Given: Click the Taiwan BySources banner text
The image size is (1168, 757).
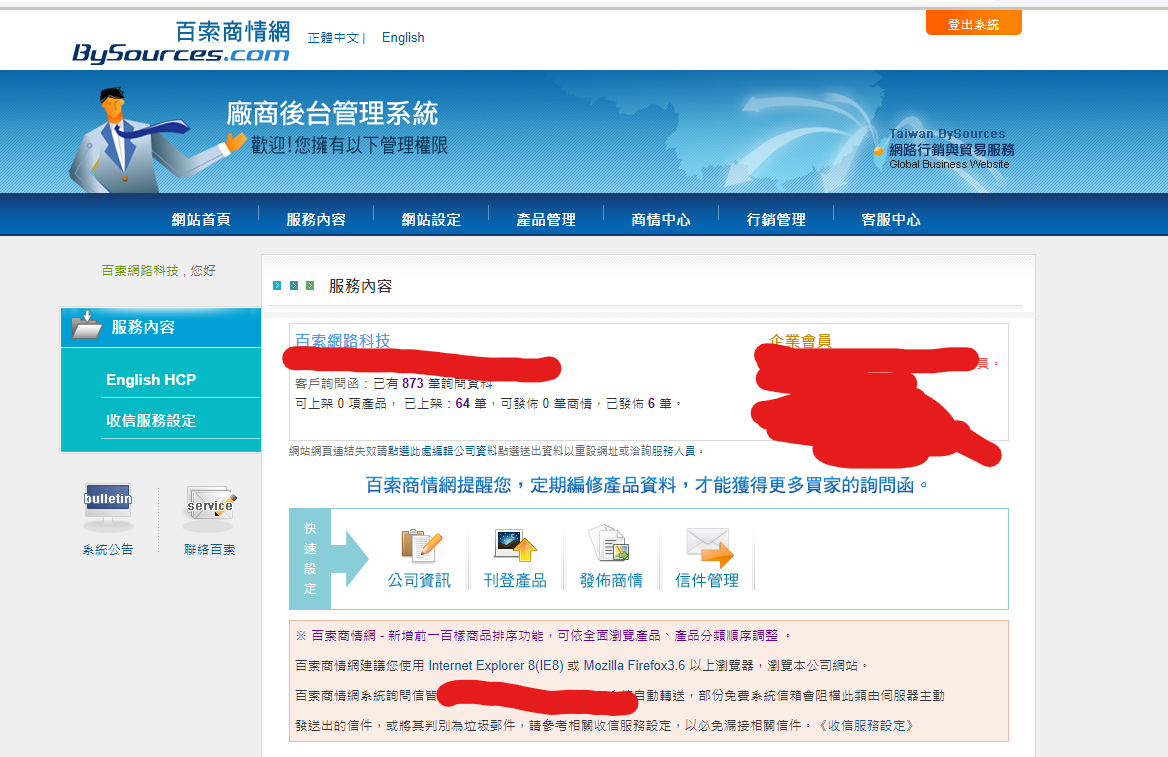Looking at the screenshot, I should pyautogui.click(x=947, y=134).
